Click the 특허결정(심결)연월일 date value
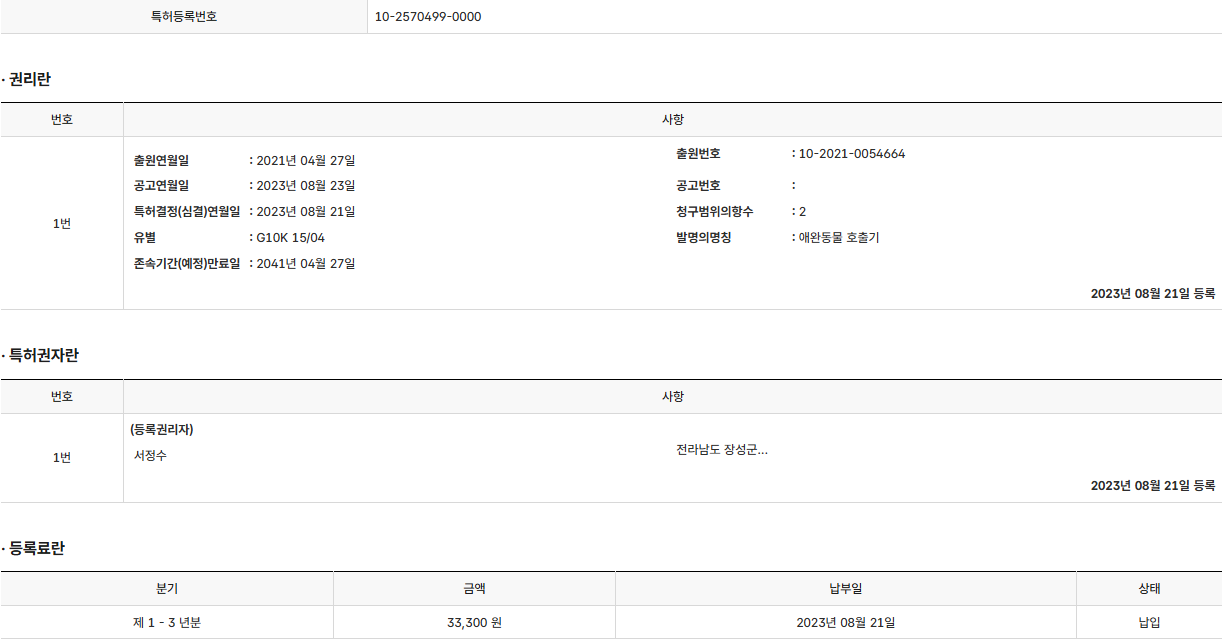The width and height of the screenshot is (1222, 639). 305,212
